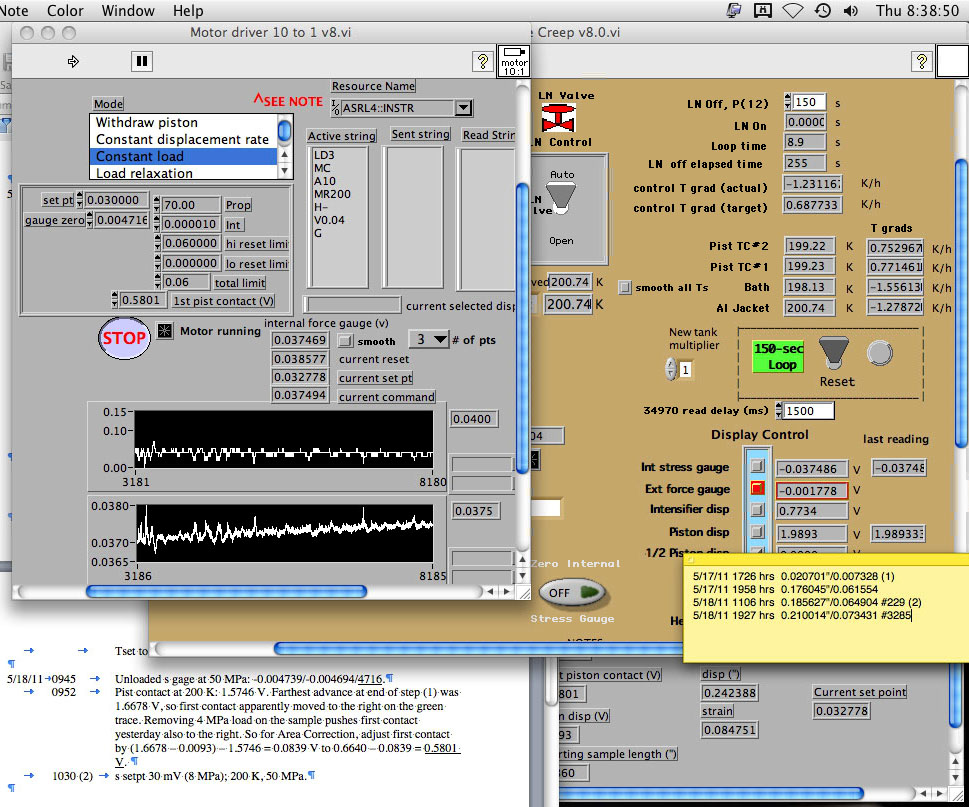This screenshot has height=807, width=969.
Task: Open context help in Motor driver window
Action: tap(481, 62)
